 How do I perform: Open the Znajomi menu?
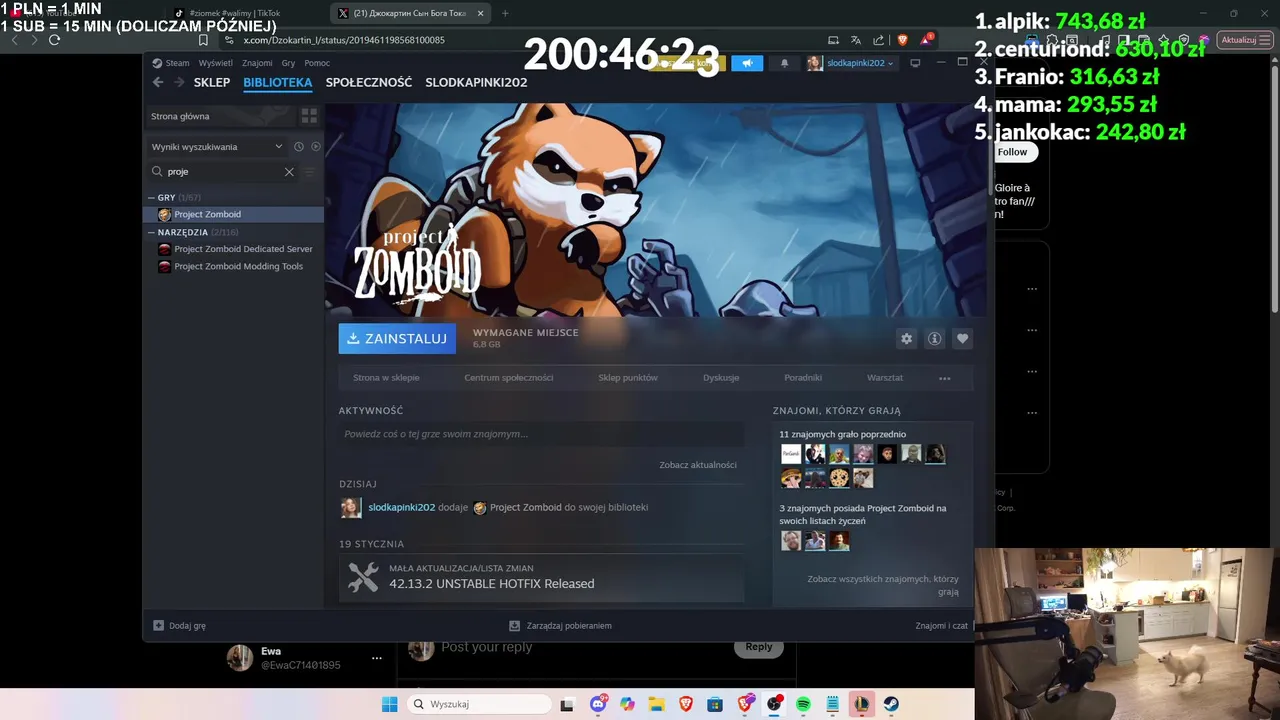coord(257,63)
